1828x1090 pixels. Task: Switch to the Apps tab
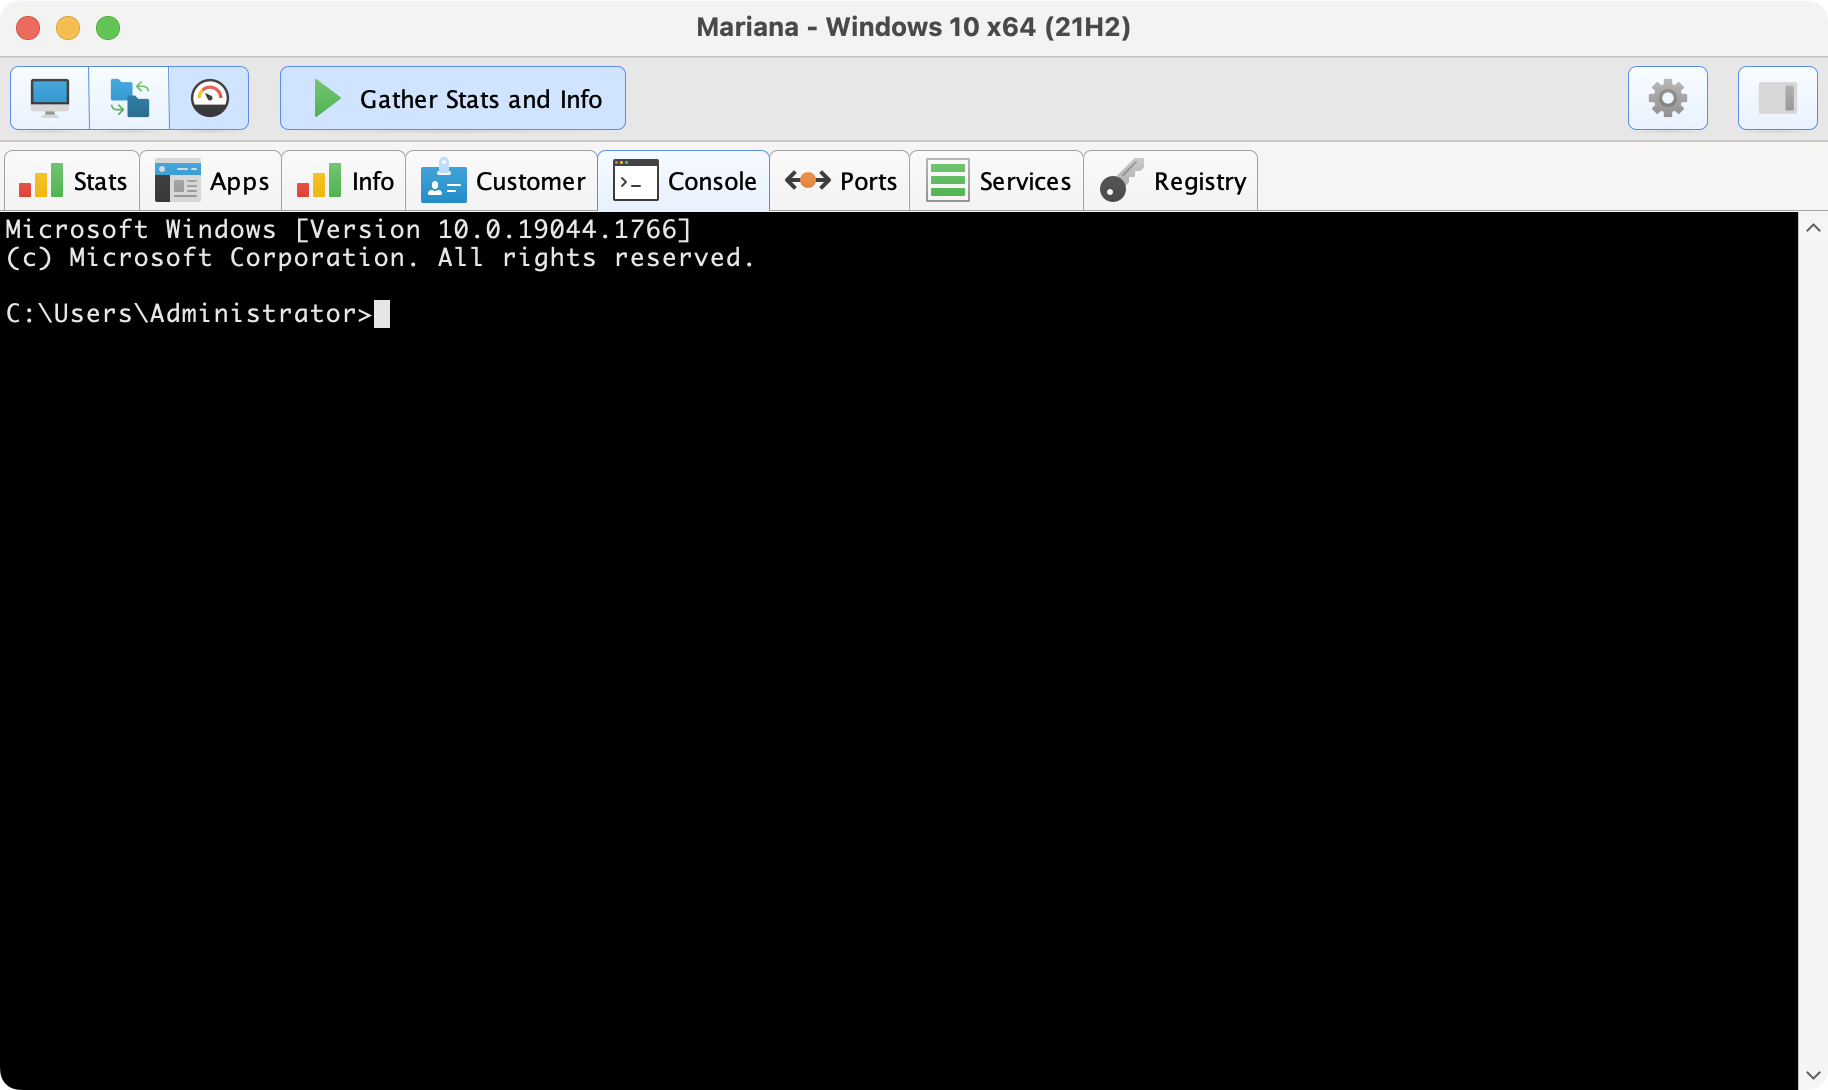212,181
